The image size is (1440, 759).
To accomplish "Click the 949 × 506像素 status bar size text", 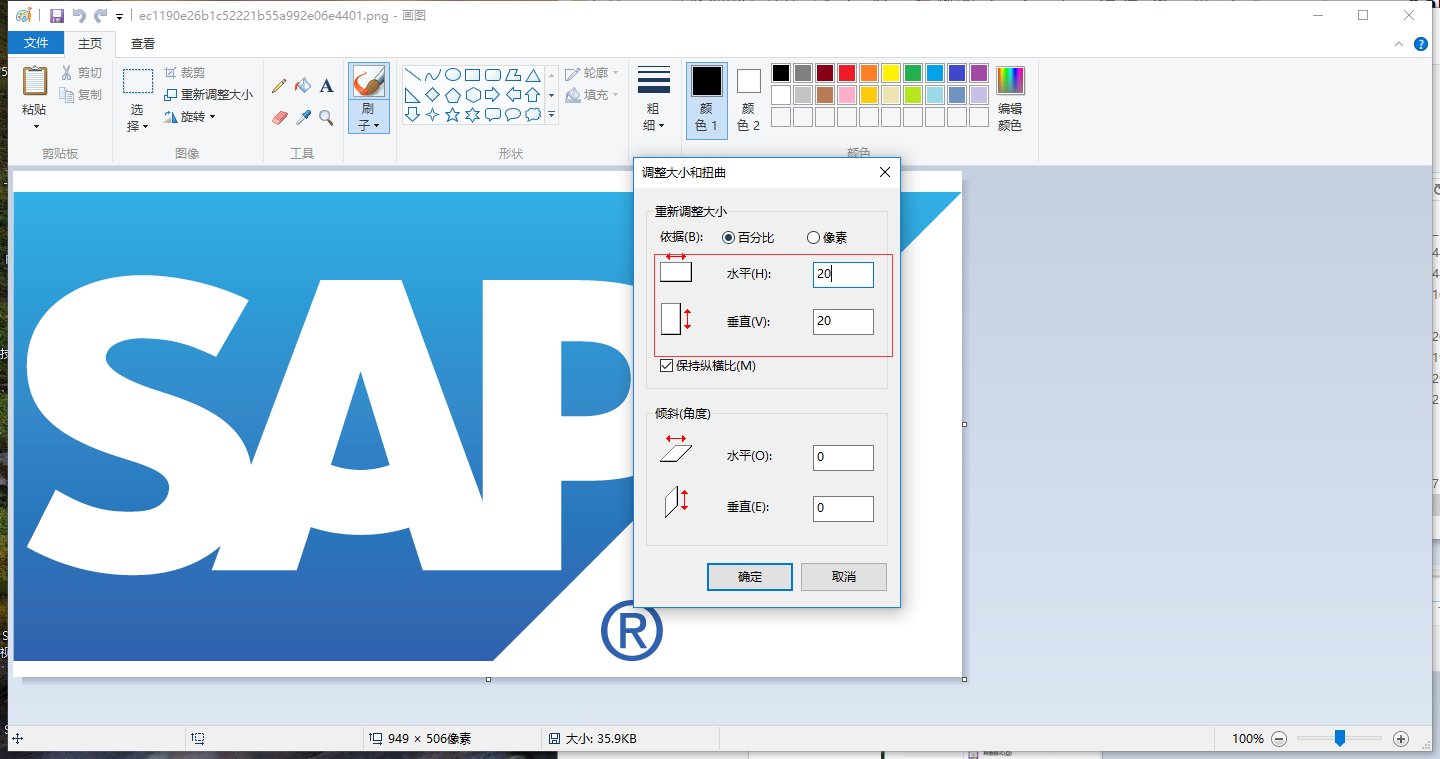I will [429, 739].
